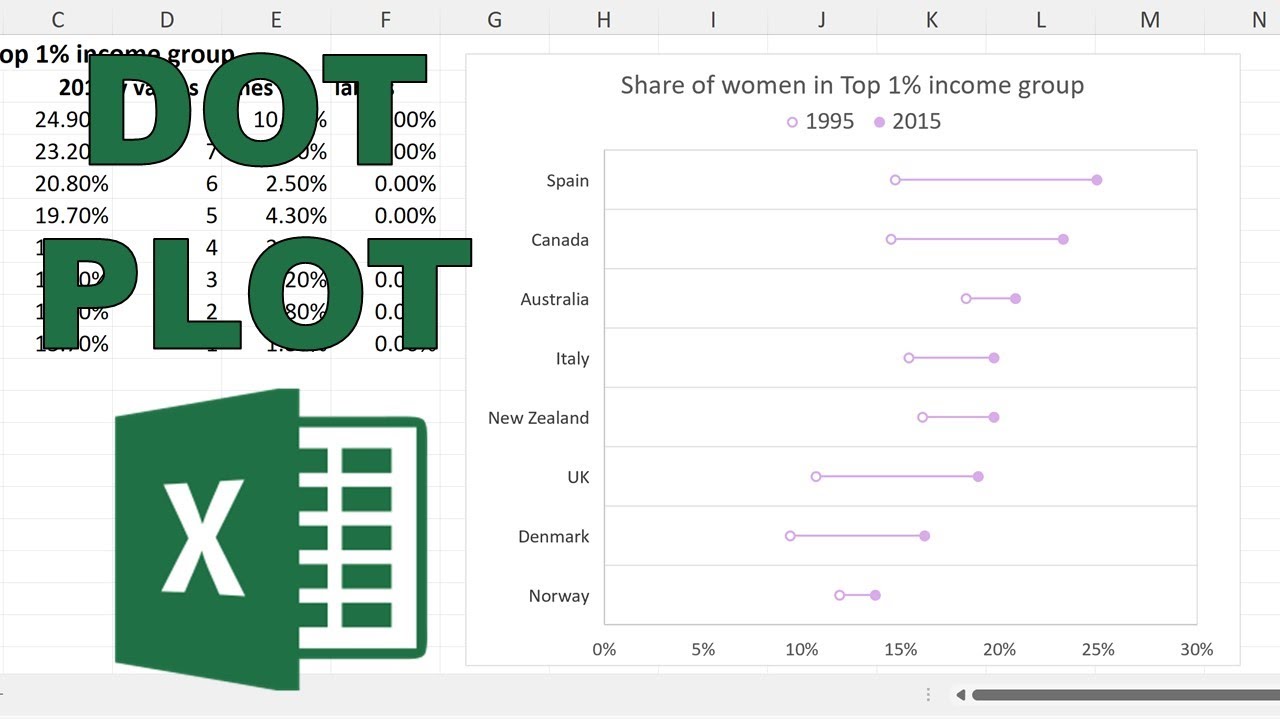
Task: Select the Canada axis label
Action: point(560,240)
